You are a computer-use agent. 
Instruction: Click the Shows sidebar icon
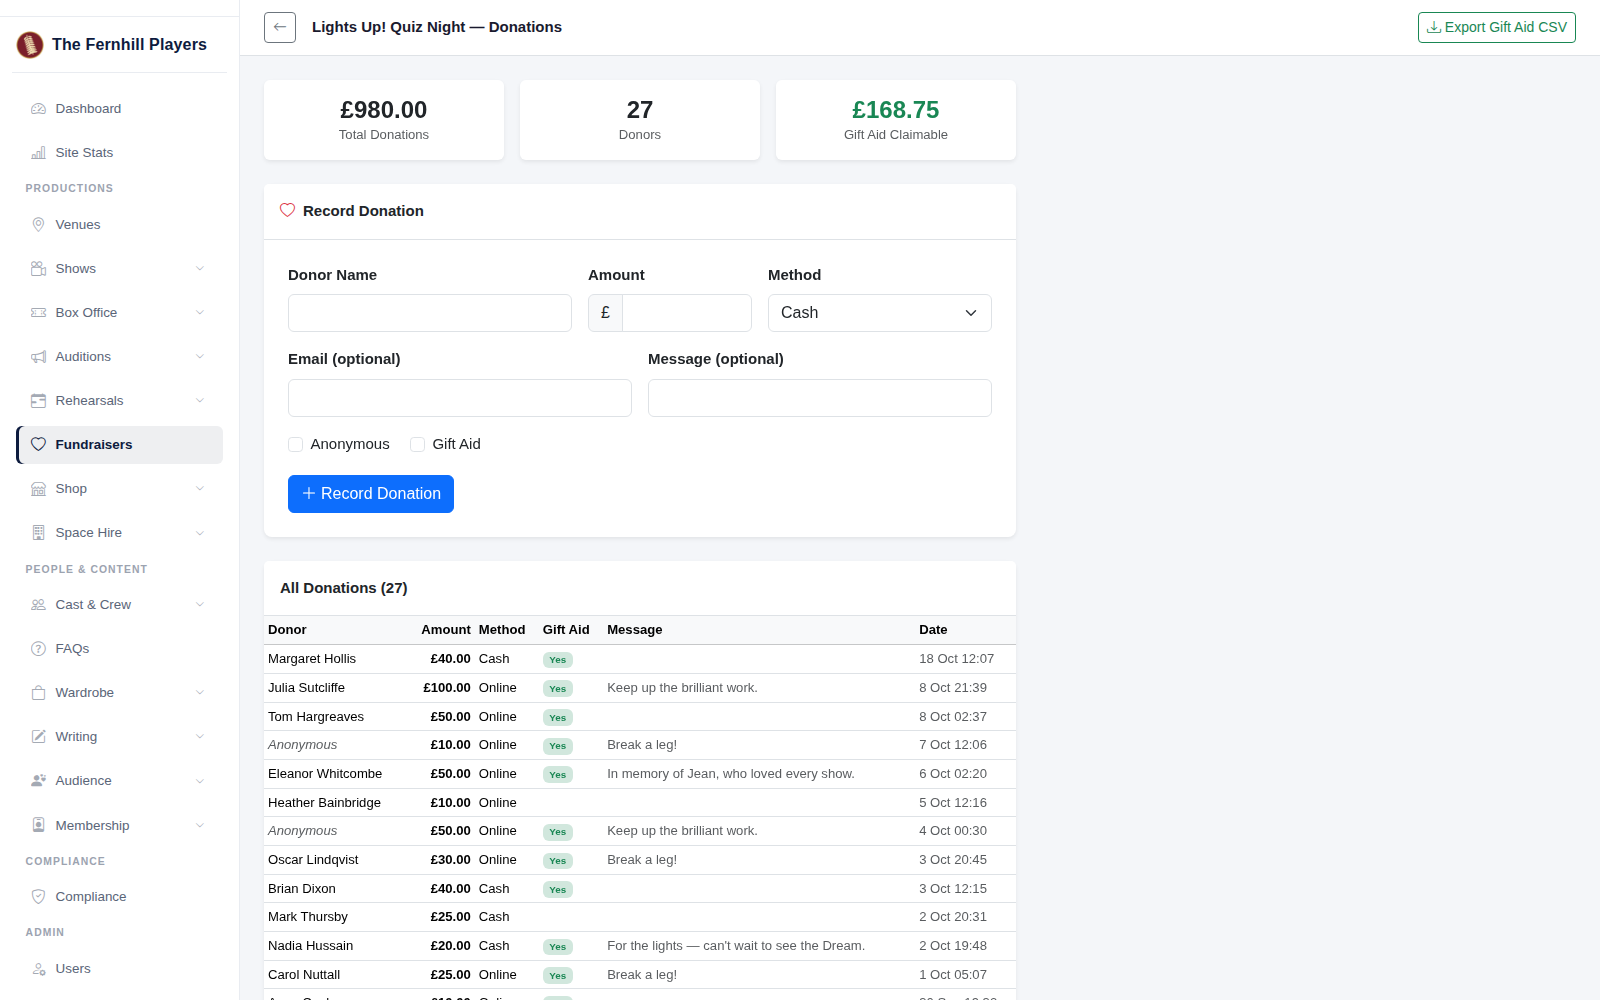click(38, 269)
